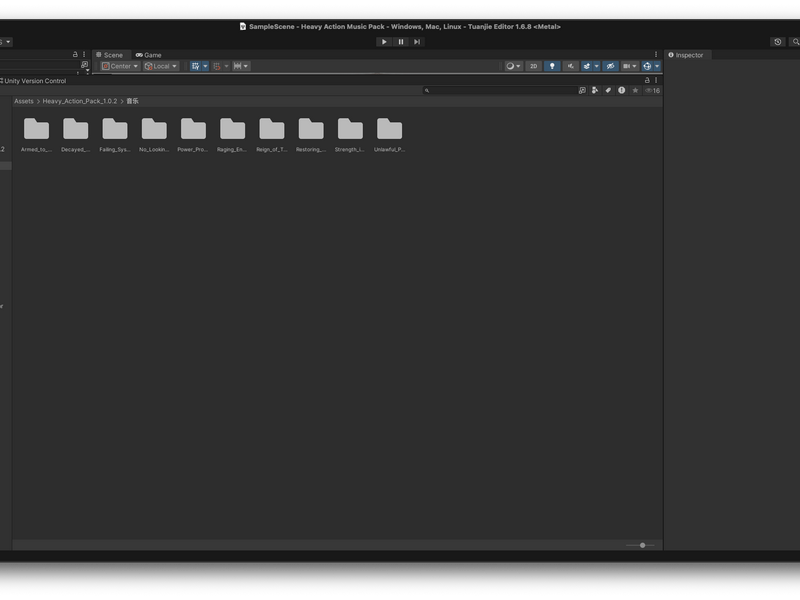Toggle gizmos with the Gizmos button
800x600 pixels.
coord(647,66)
